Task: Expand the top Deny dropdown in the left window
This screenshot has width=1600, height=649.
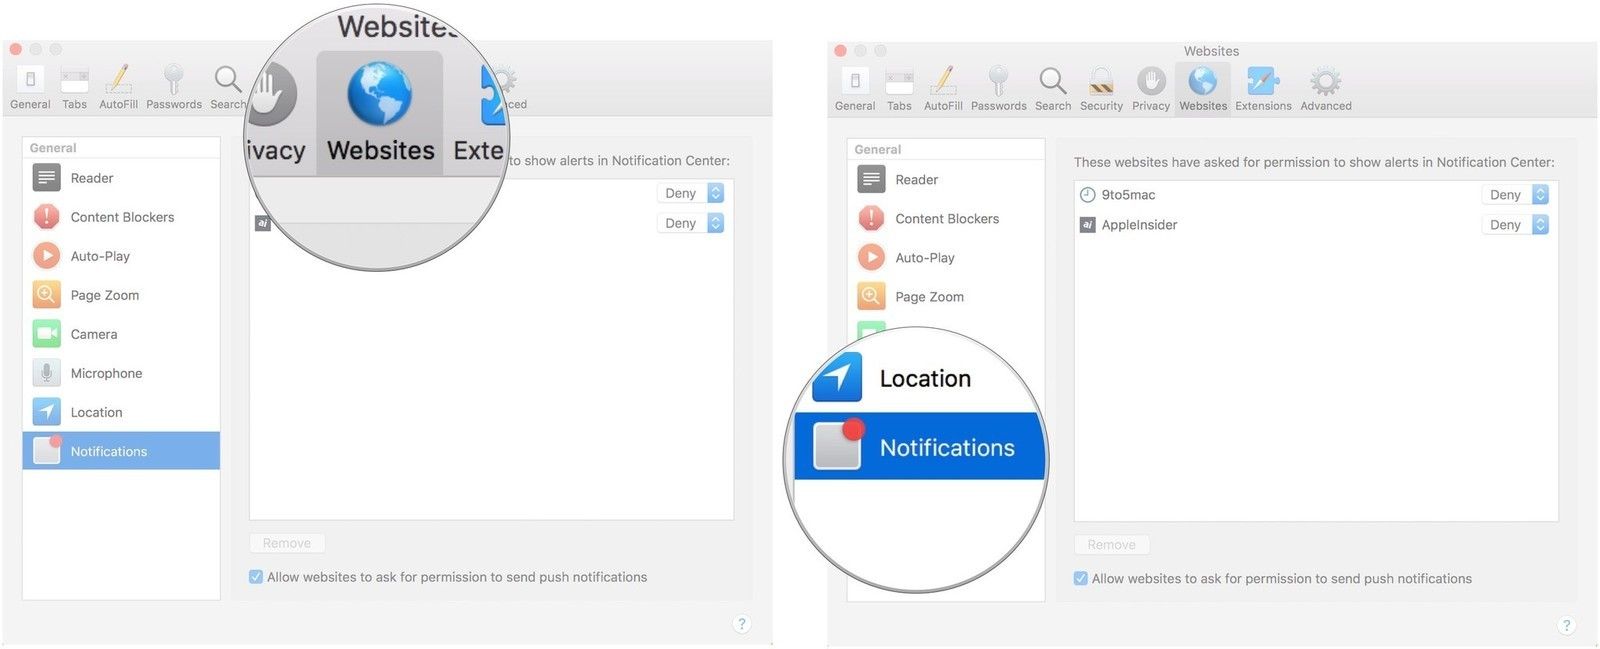Action: [x=690, y=193]
